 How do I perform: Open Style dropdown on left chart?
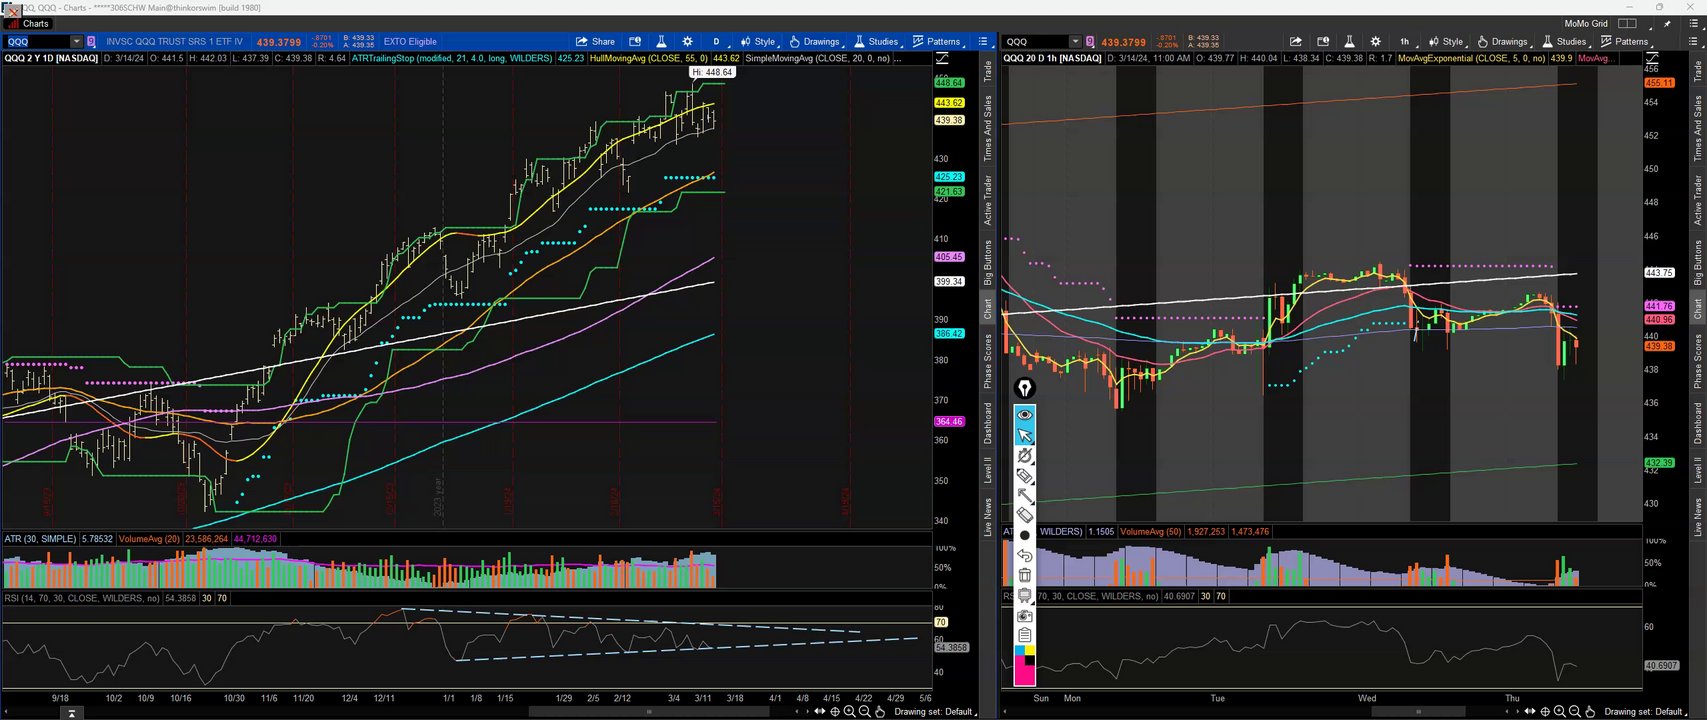[x=758, y=42]
